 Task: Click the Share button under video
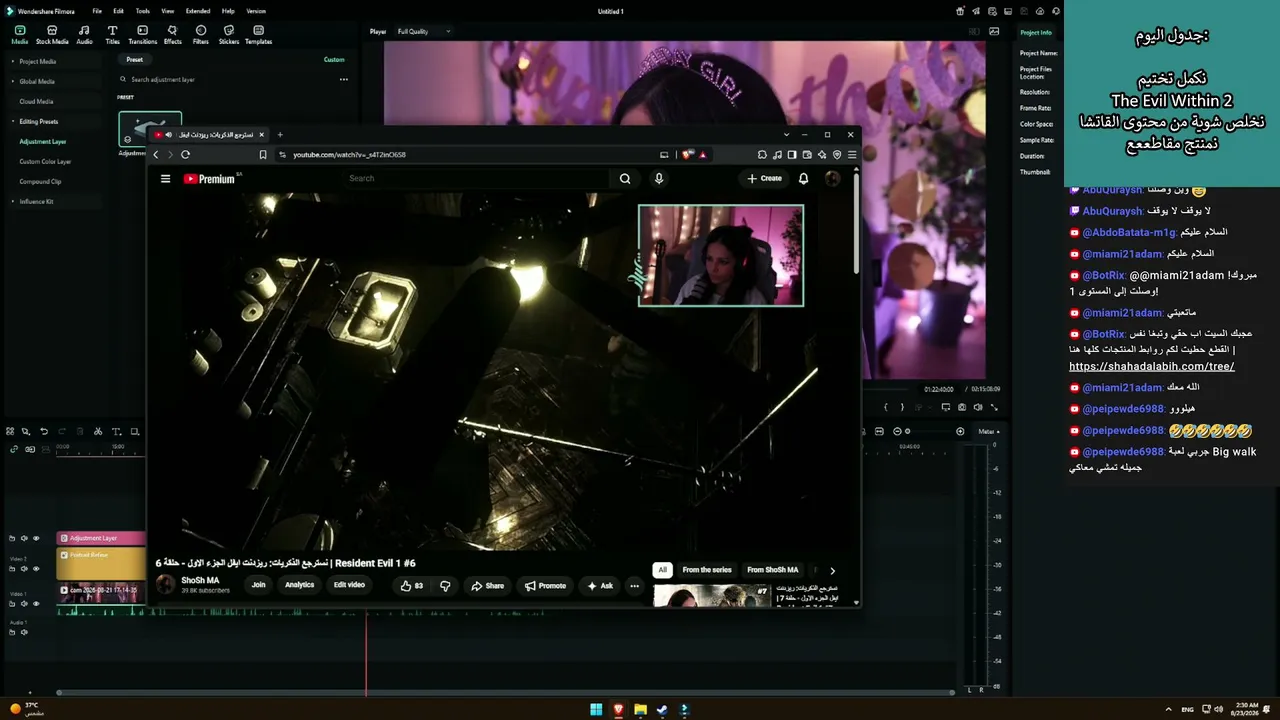488,585
